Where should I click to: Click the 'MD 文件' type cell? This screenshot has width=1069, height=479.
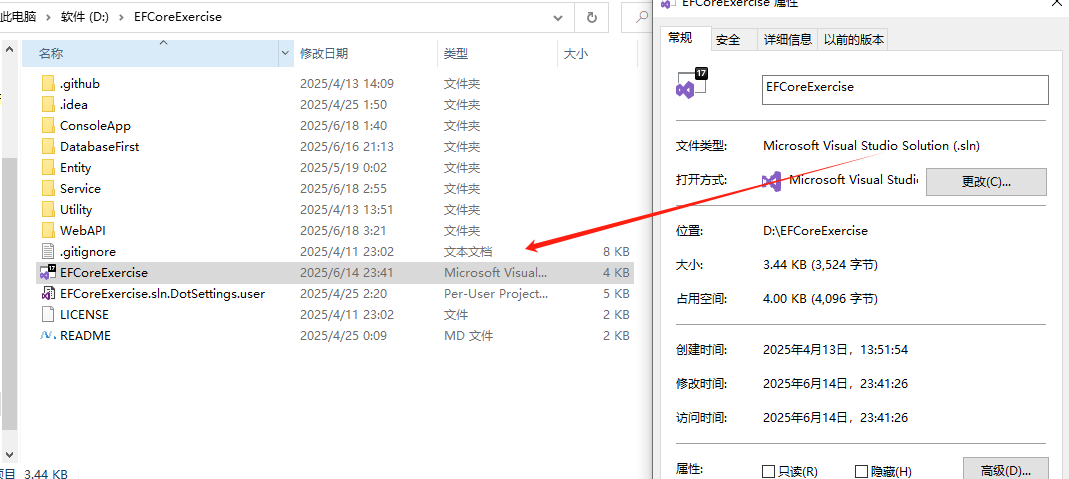point(468,335)
